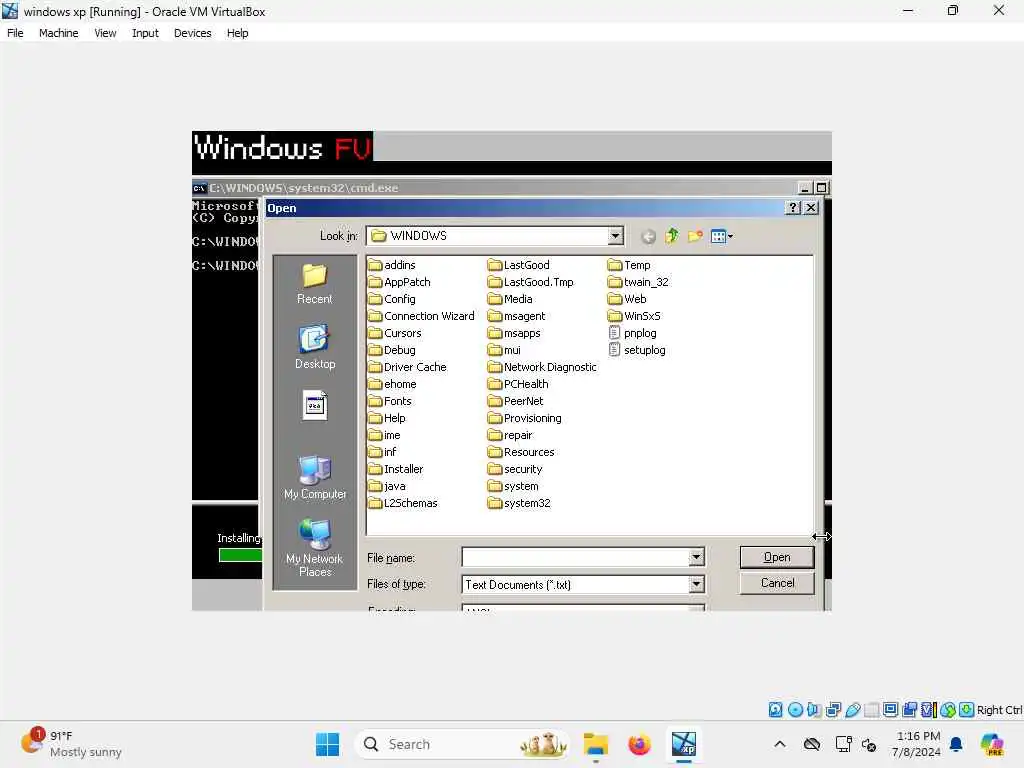Select the Connection Wizard folder
The height and width of the screenshot is (768, 1024).
pos(421,316)
